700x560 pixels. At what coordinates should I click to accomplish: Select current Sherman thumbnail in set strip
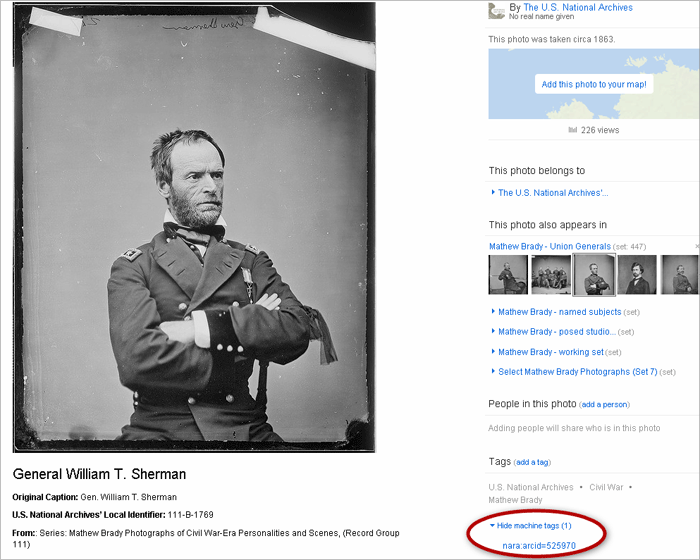click(594, 275)
